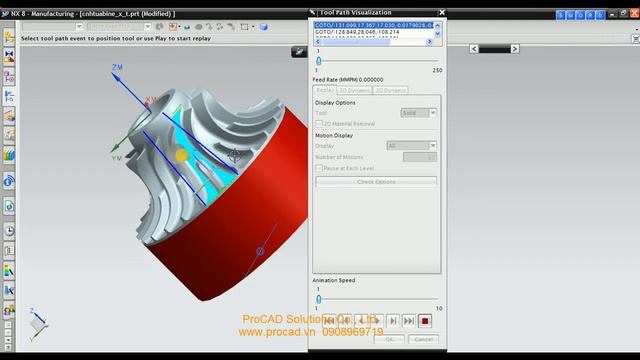Click the gray ellipse toolbar icon
The height and width of the screenshot is (360, 640).
pyautogui.click(x=198, y=27)
